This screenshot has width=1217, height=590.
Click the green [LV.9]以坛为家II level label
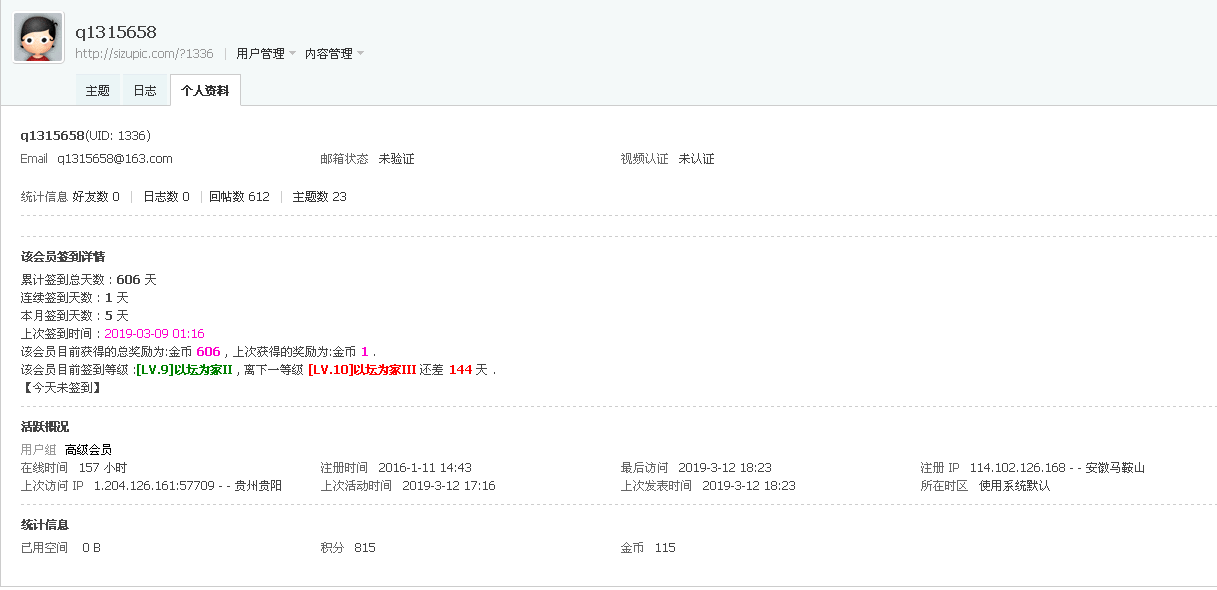[x=185, y=370]
